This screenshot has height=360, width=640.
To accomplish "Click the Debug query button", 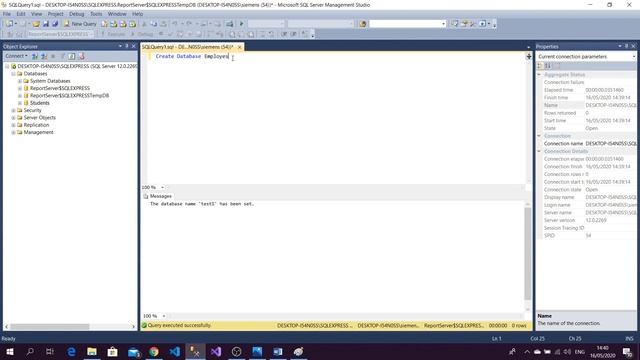I will [141, 34].
